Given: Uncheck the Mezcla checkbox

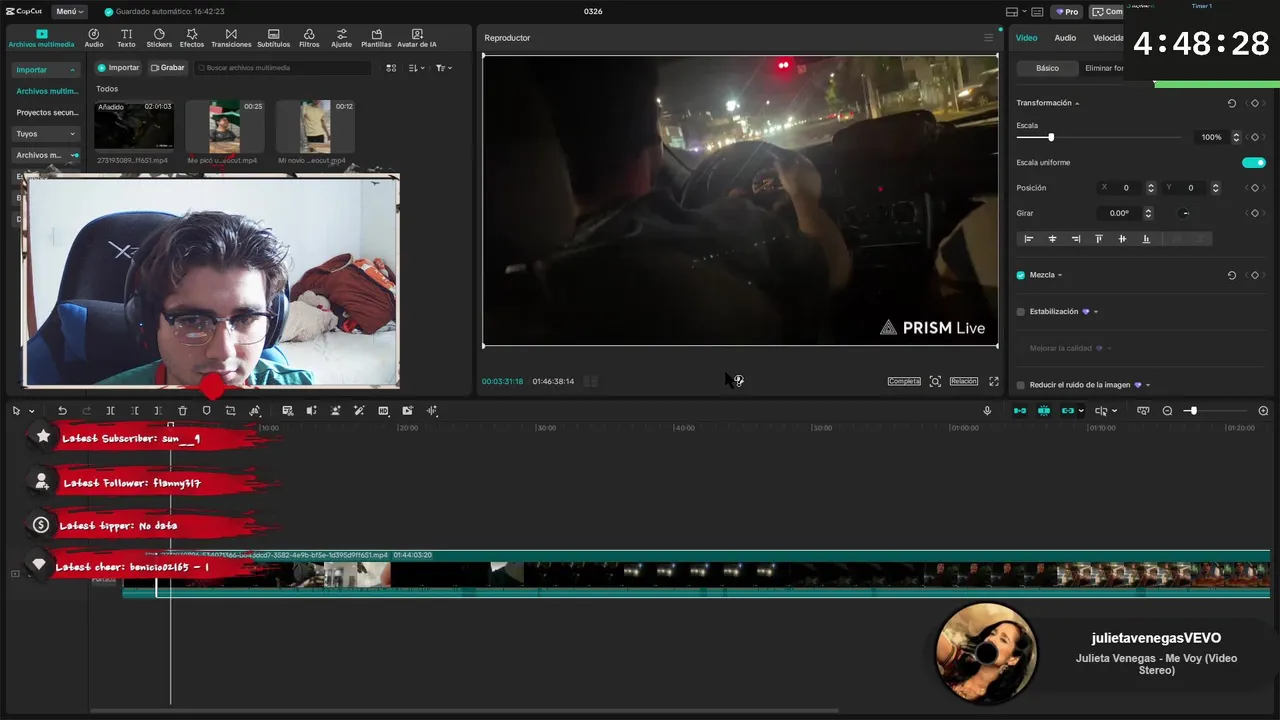Looking at the screenshot, I should pyautogui.click(x=1021, y=275).
